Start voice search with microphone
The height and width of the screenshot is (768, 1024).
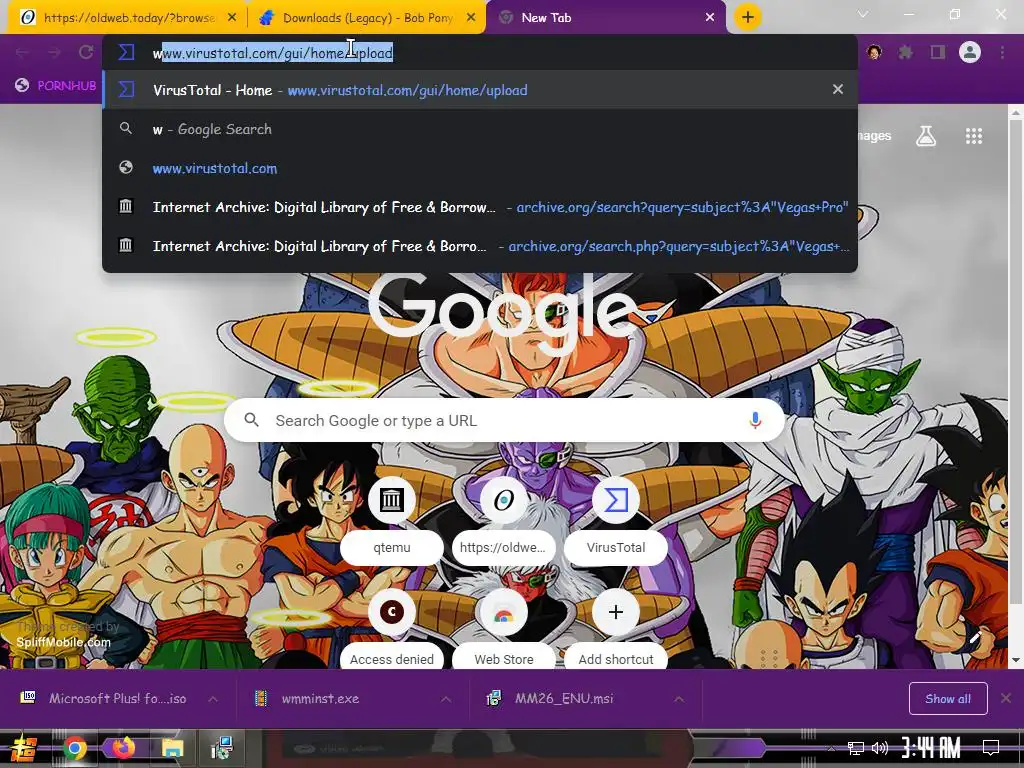tap(755, 420)
